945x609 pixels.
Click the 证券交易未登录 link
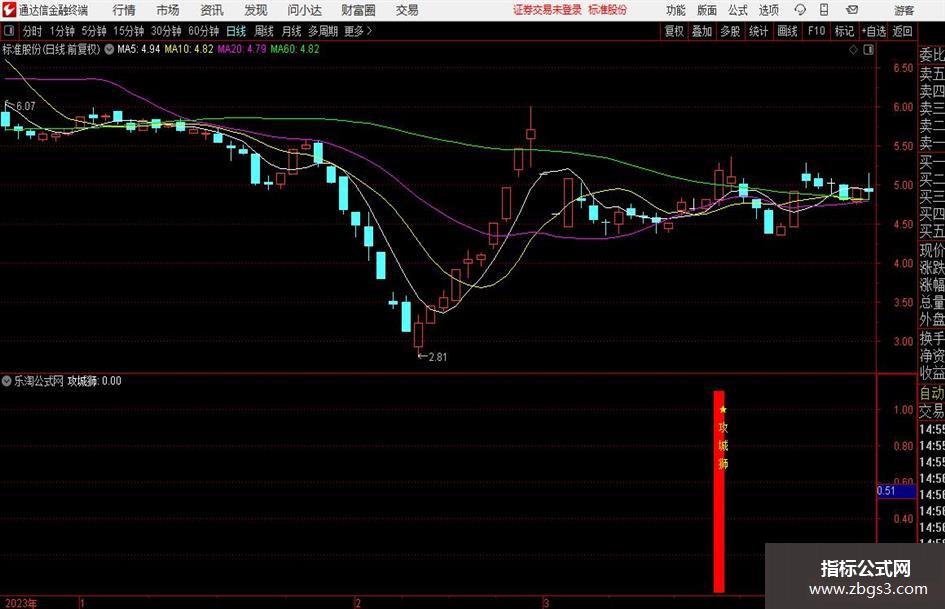pos(547,10)
